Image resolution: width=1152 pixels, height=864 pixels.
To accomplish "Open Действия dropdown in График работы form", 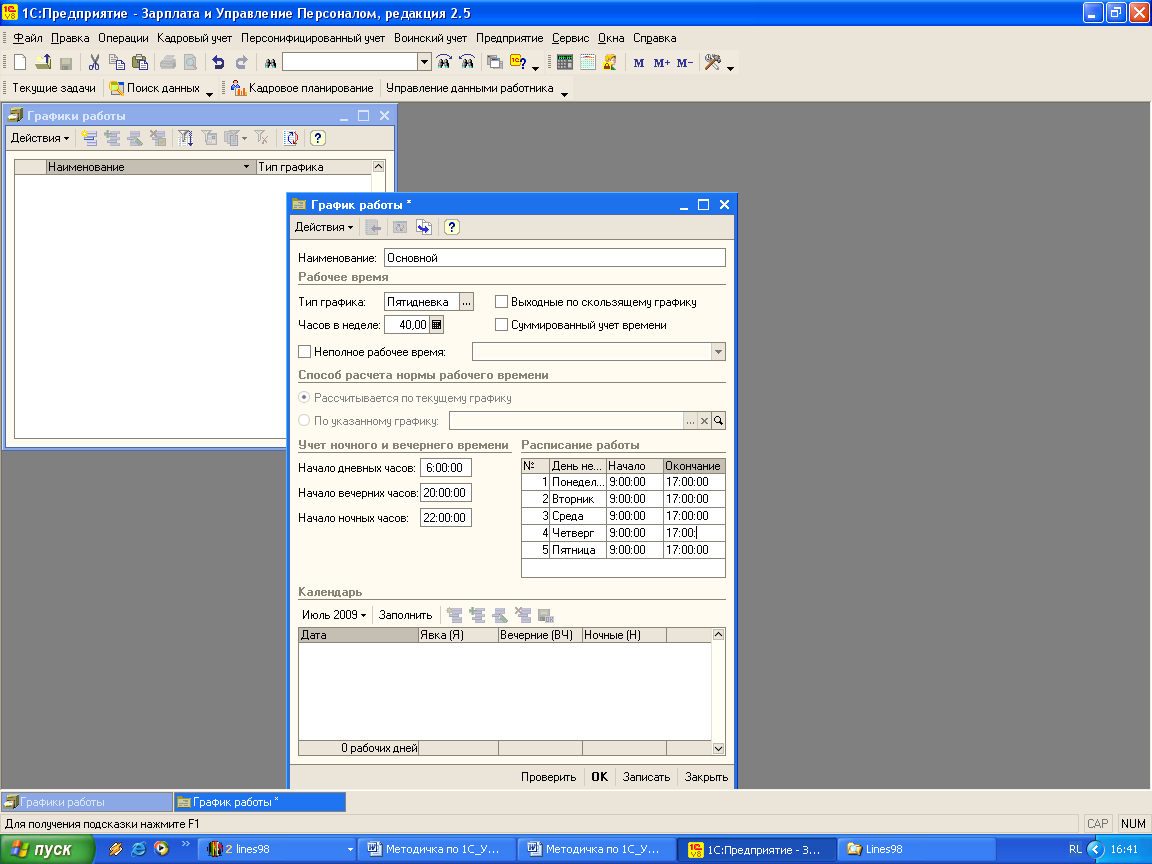I will click(324, 227).
